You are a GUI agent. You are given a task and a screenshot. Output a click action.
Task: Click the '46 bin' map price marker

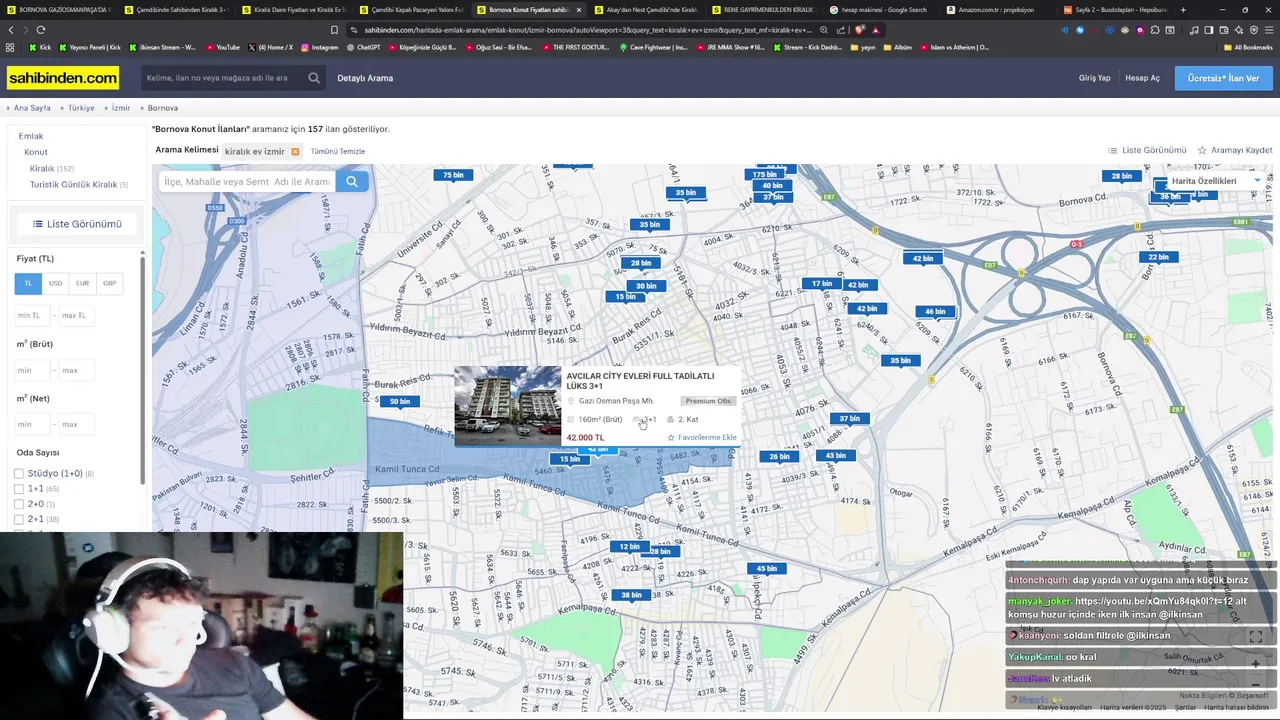(x=935, y=312)
